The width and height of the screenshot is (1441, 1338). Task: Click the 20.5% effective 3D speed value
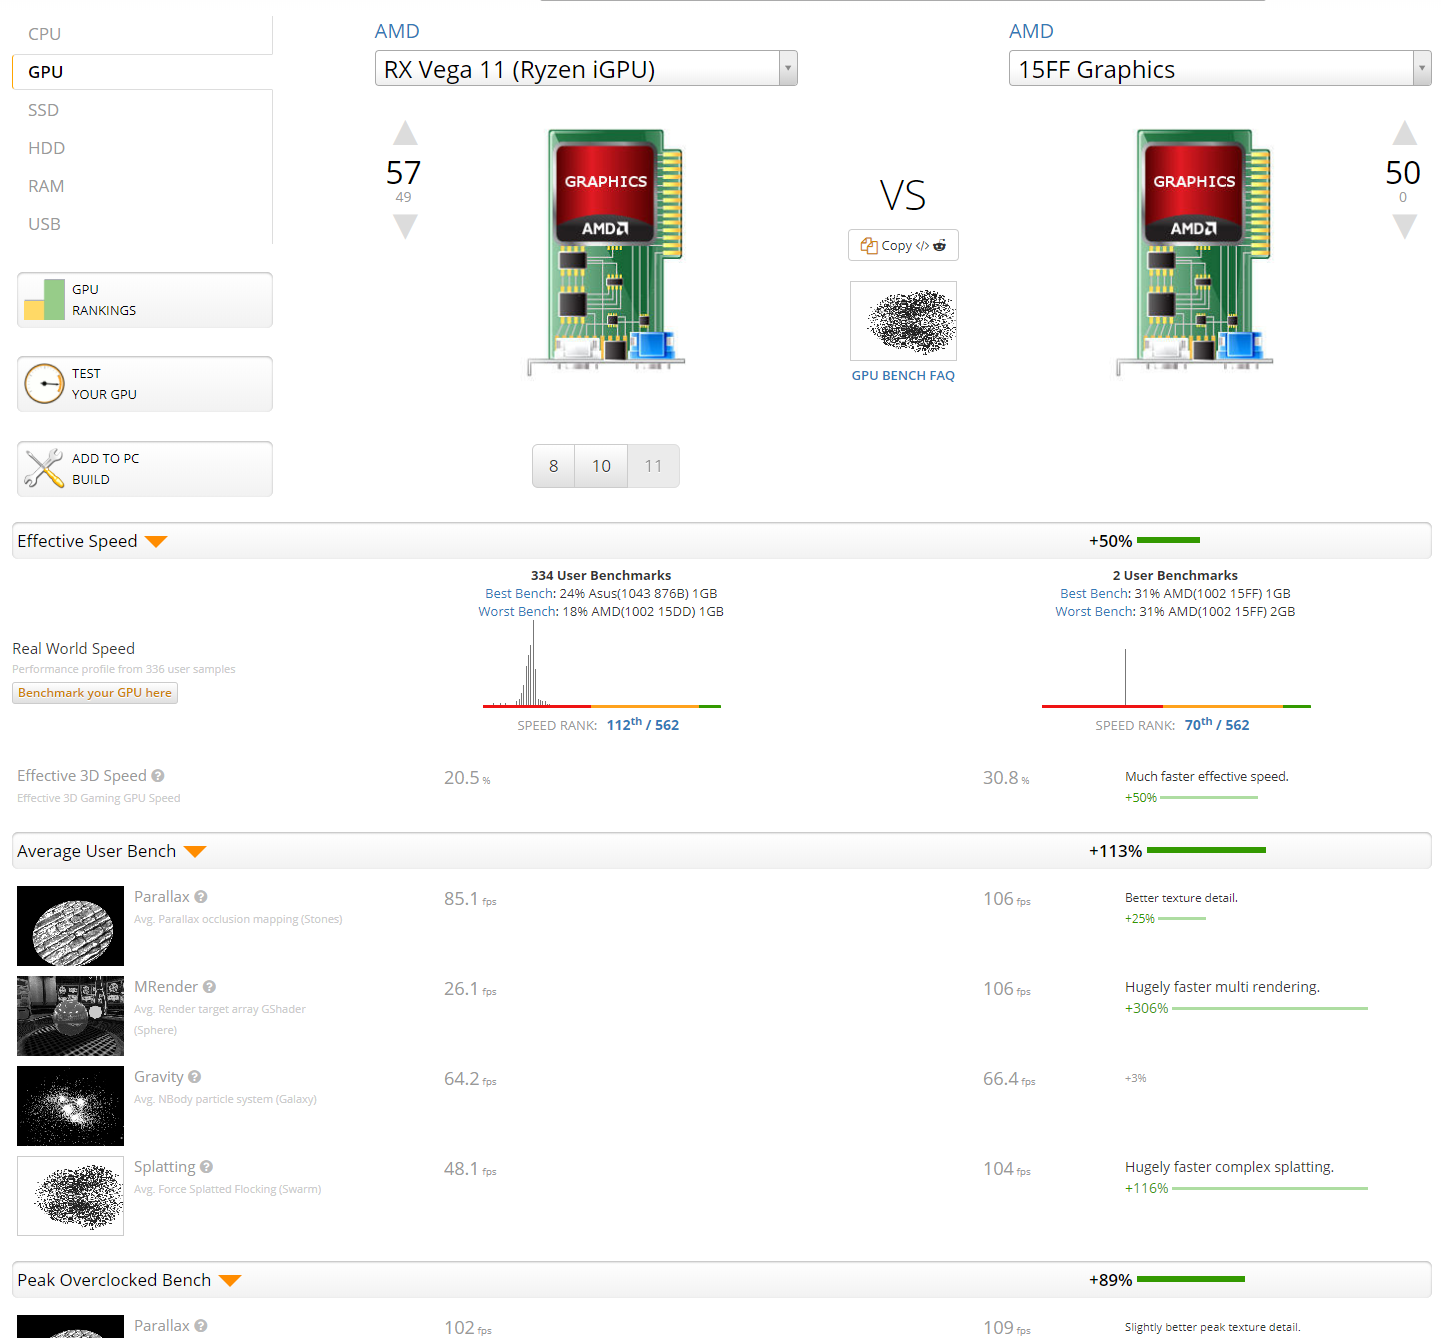coord(467,778)
